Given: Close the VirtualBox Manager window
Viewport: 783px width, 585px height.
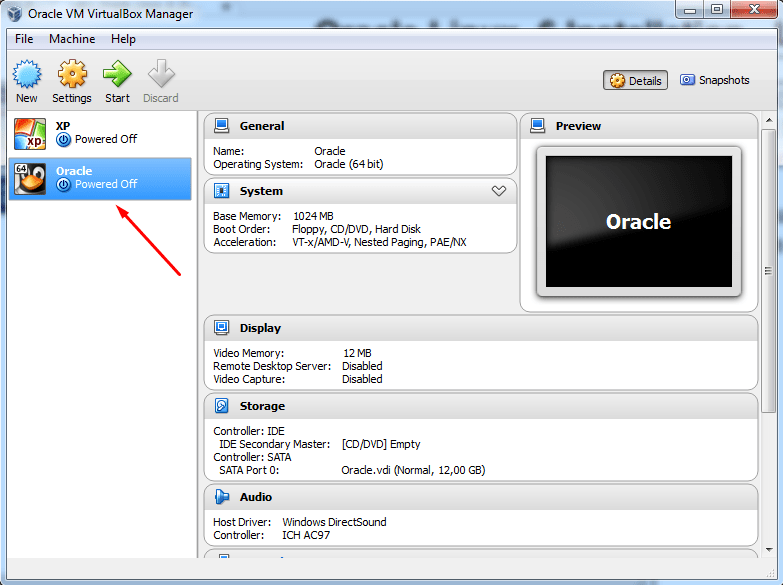Looking at the screenshot, I should 754,9.
